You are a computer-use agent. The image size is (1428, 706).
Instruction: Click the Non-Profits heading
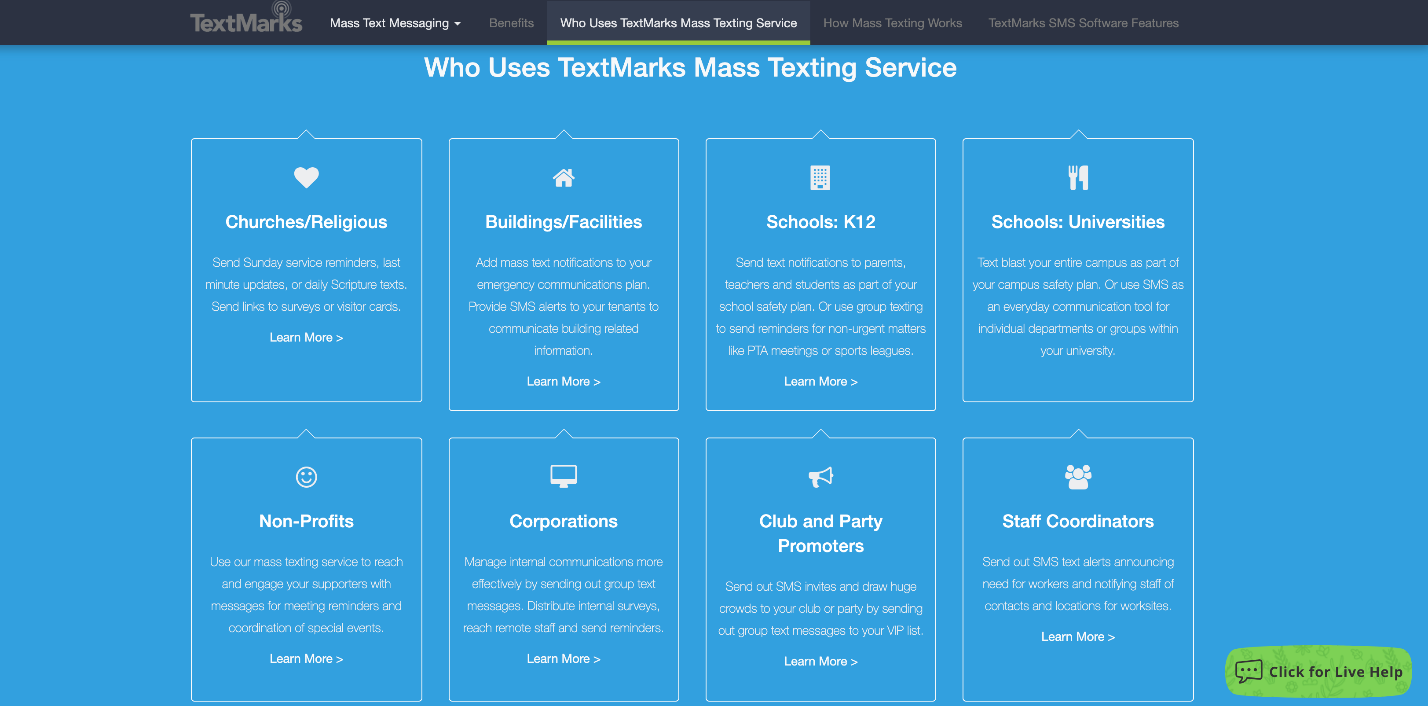[x=306, y=521]
